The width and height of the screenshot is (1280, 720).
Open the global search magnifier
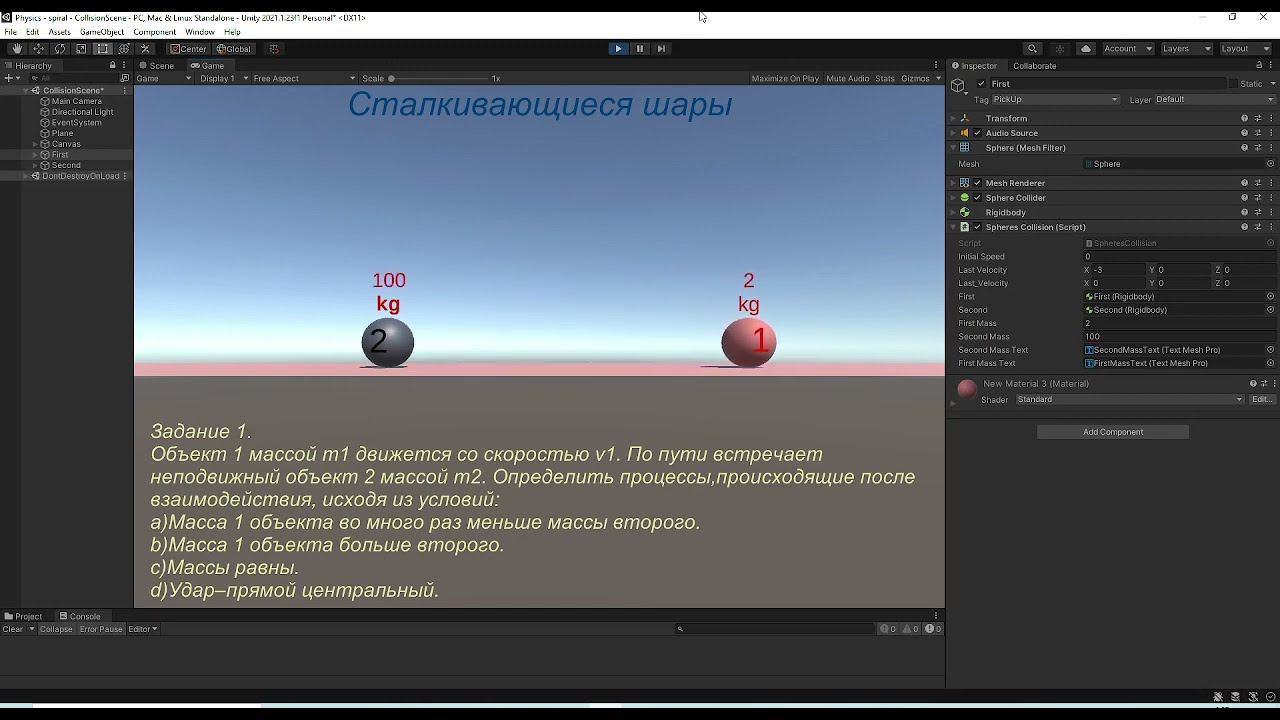[1032, 48]
